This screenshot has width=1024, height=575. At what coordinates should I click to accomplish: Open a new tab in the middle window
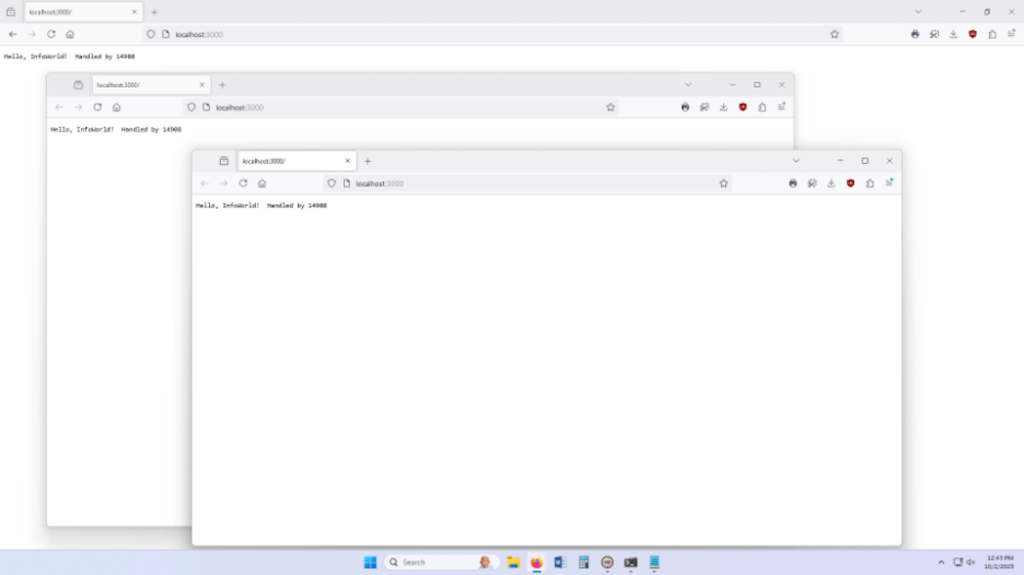[222, 85]
